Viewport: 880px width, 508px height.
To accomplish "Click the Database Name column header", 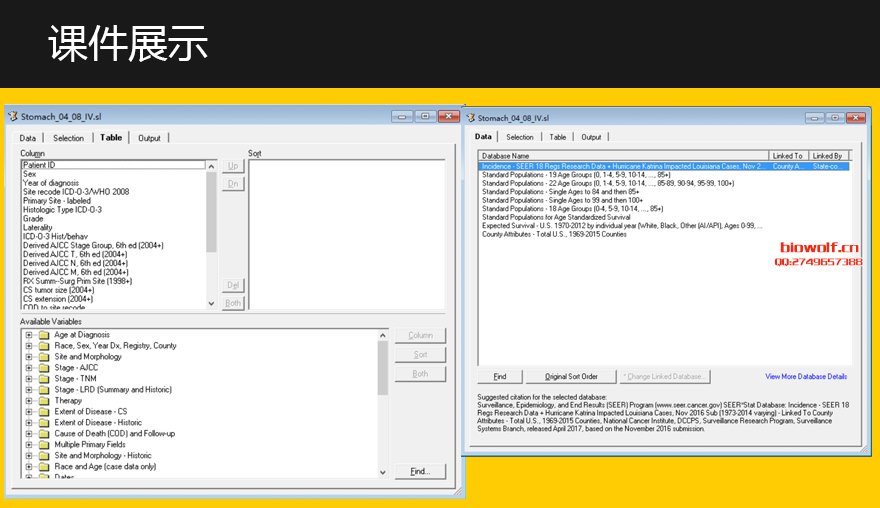I will (624, 156).
